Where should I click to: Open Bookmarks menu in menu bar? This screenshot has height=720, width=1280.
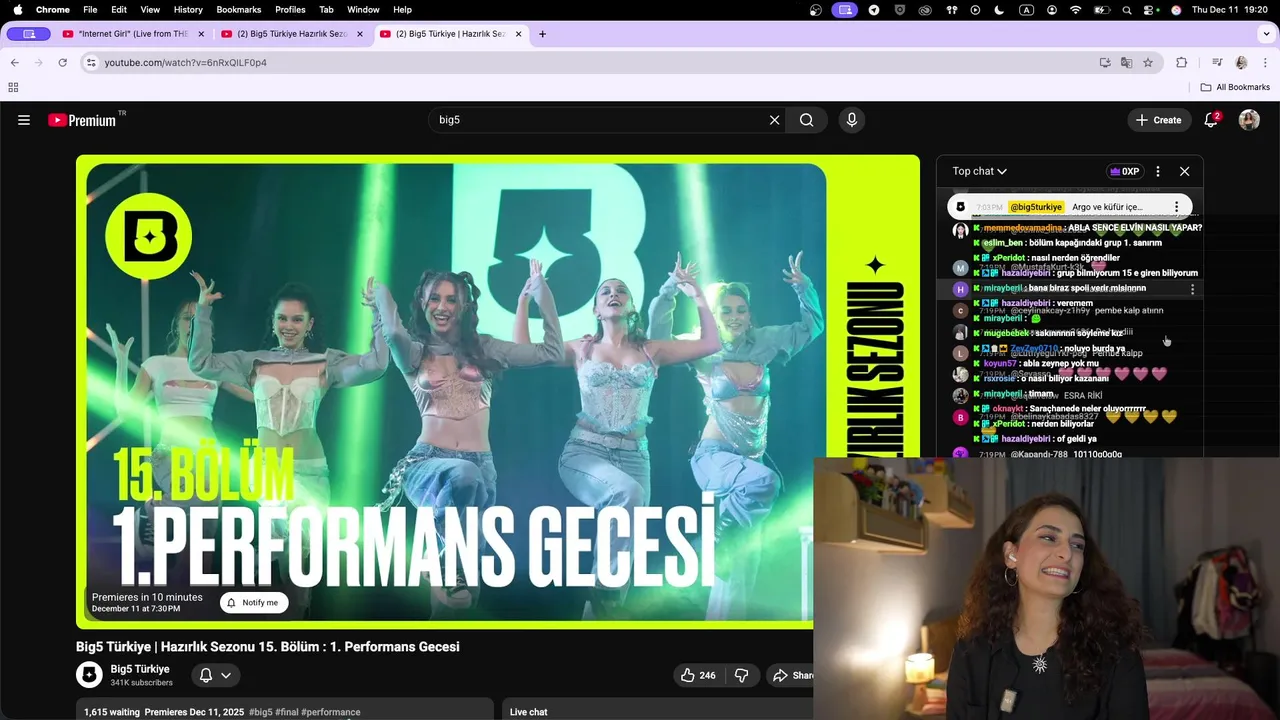coord(239,9)
